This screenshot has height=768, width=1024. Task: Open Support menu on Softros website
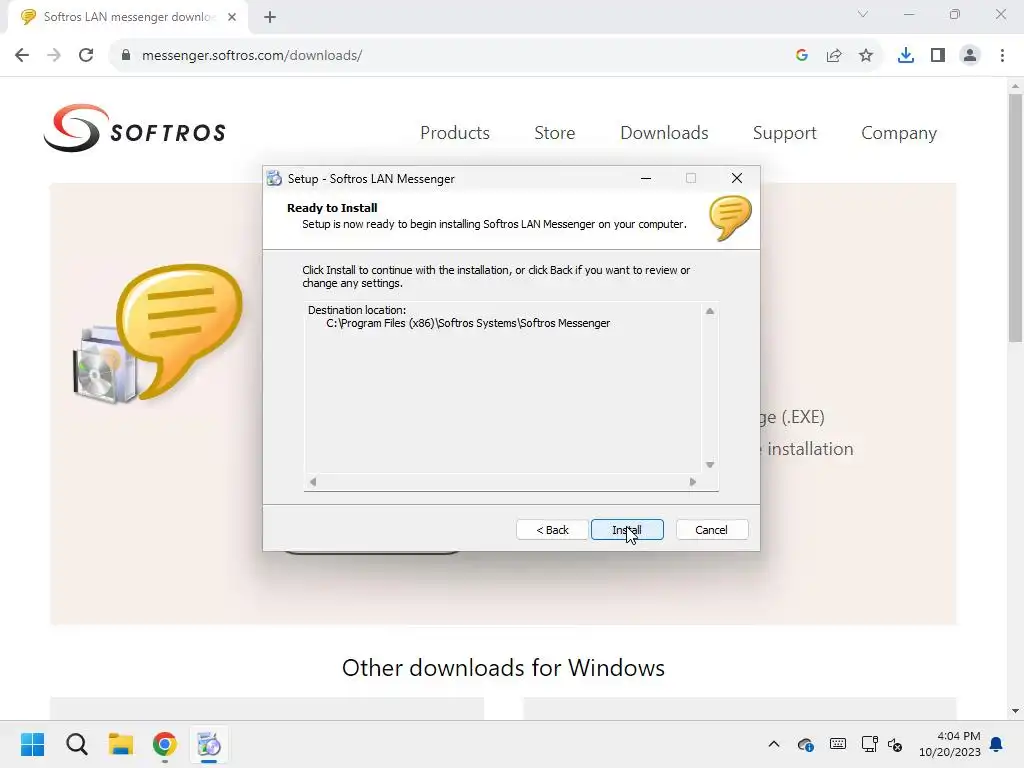click(784, 133)
